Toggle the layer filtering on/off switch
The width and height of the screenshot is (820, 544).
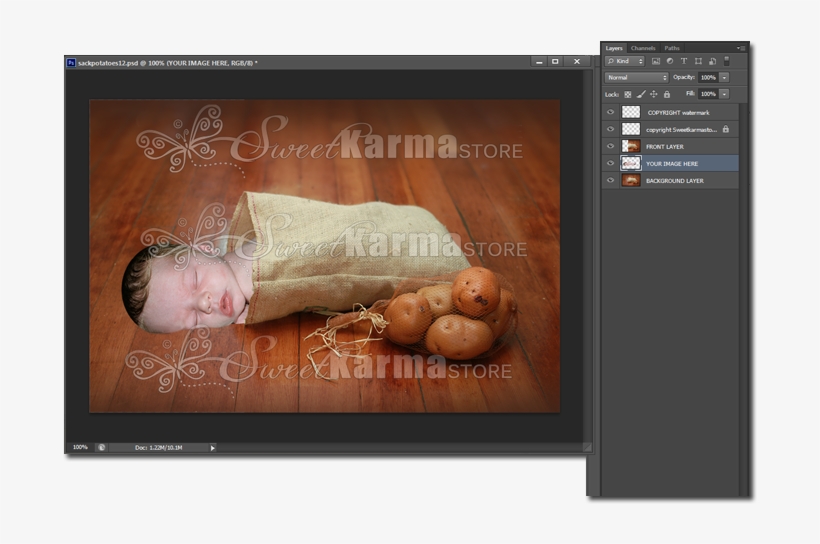[x=726, y=61]
